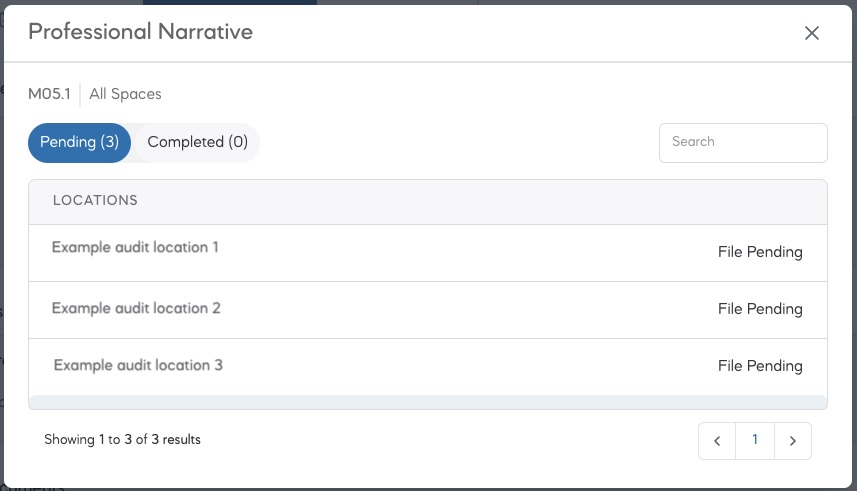Screen dimensions: 857x491
Task: Click File Pending for audit location 3
Action: (760, 366)
